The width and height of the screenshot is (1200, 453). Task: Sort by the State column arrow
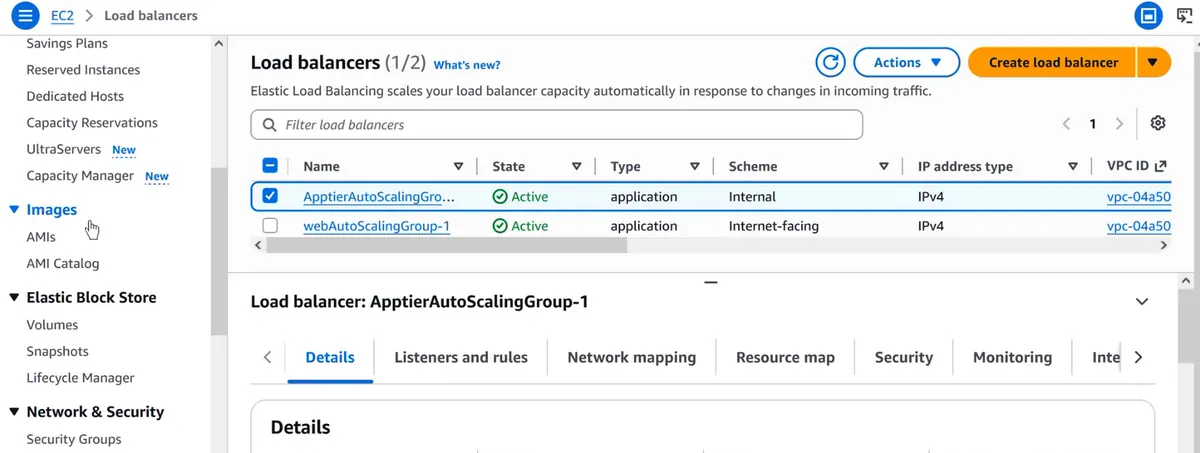[577, 167]
